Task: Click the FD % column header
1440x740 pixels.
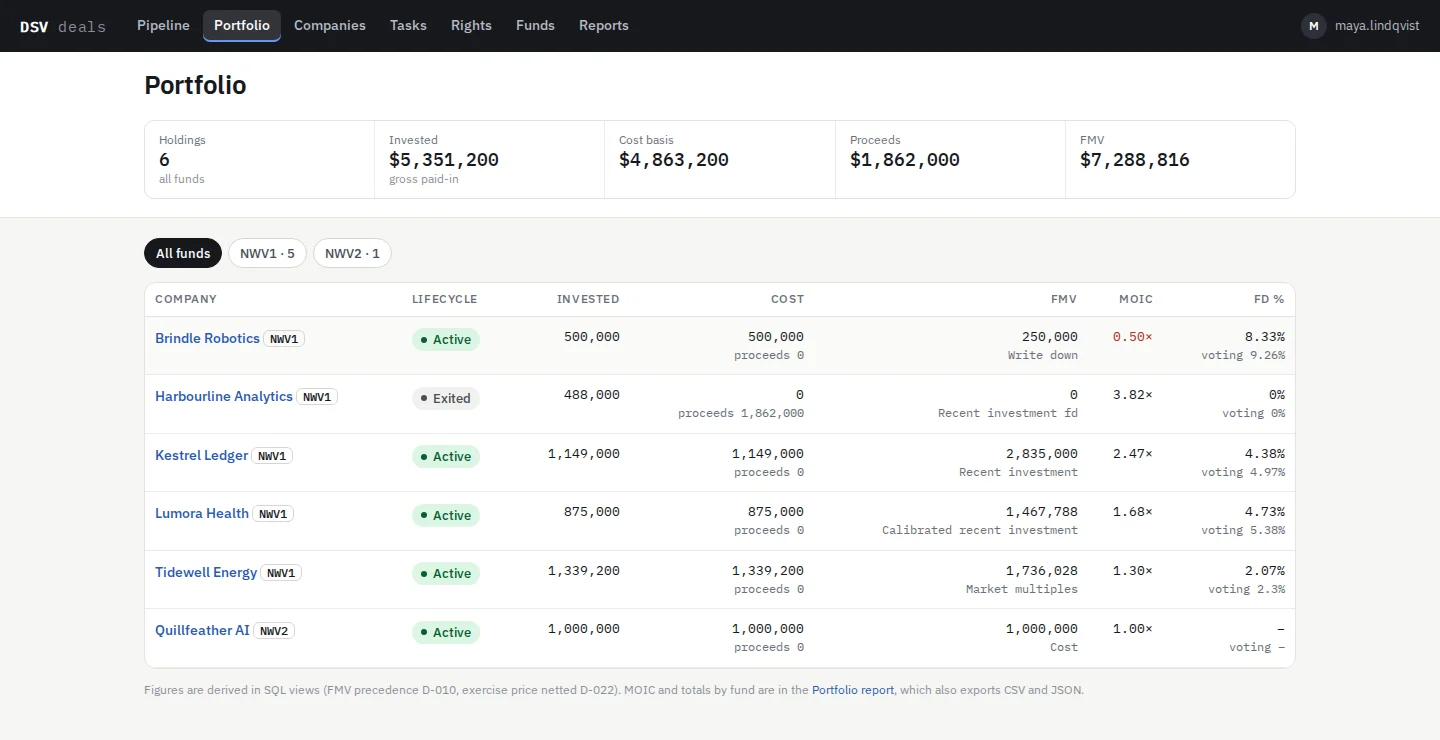Action: [1269, 299]
